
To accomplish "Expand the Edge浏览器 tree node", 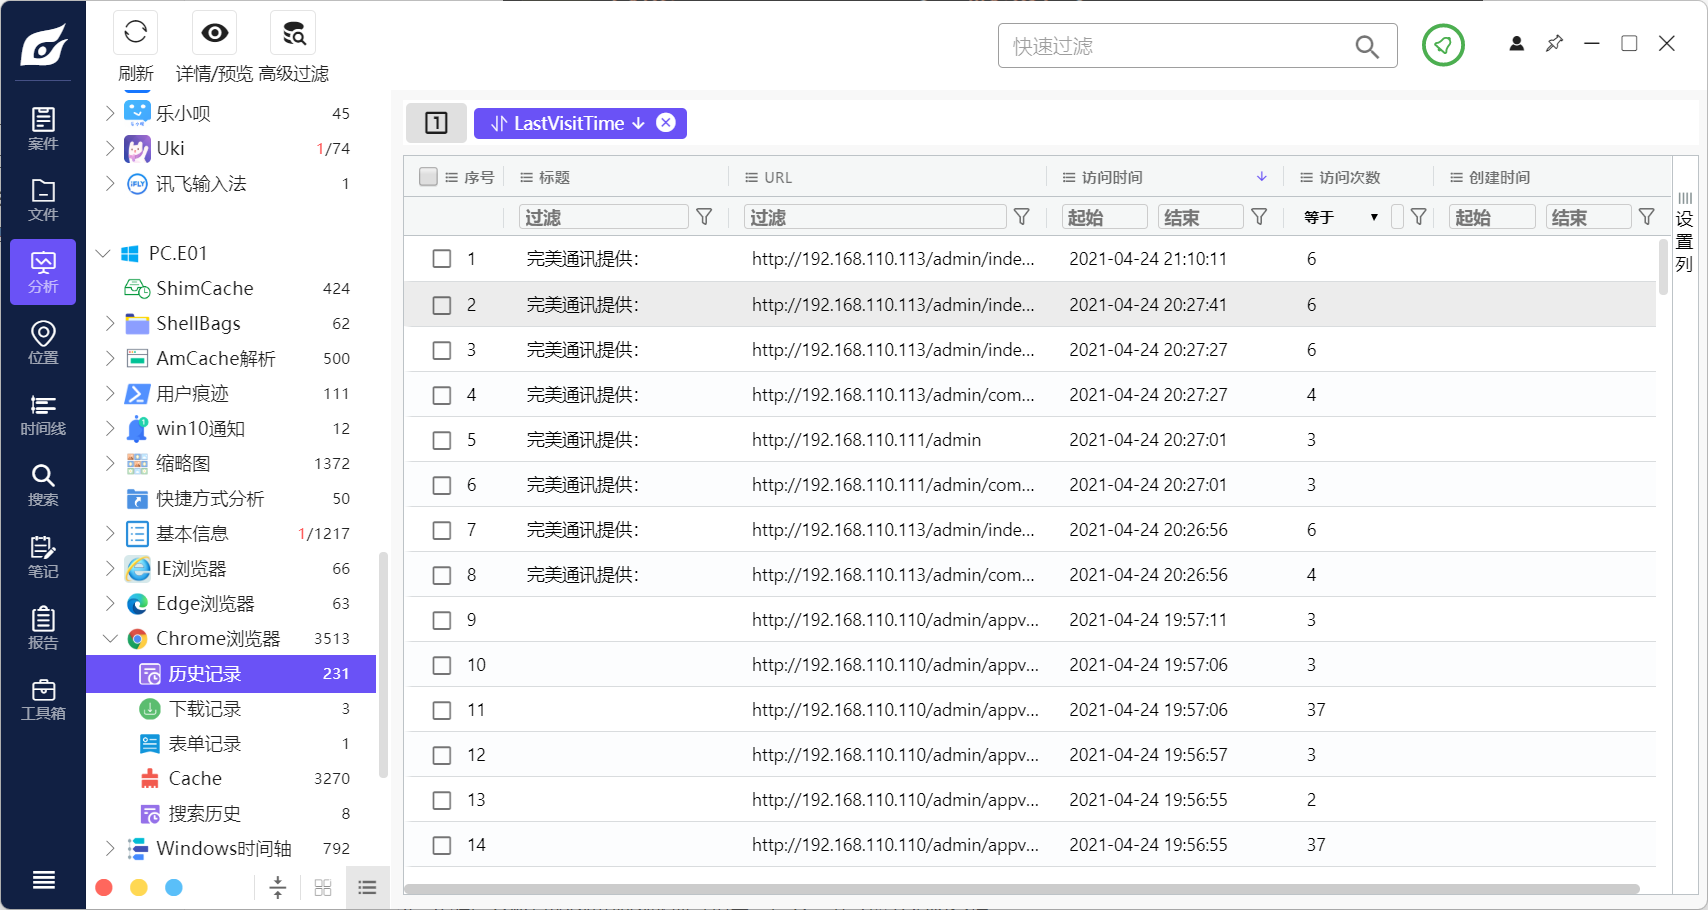I will (x=110, y=603).
